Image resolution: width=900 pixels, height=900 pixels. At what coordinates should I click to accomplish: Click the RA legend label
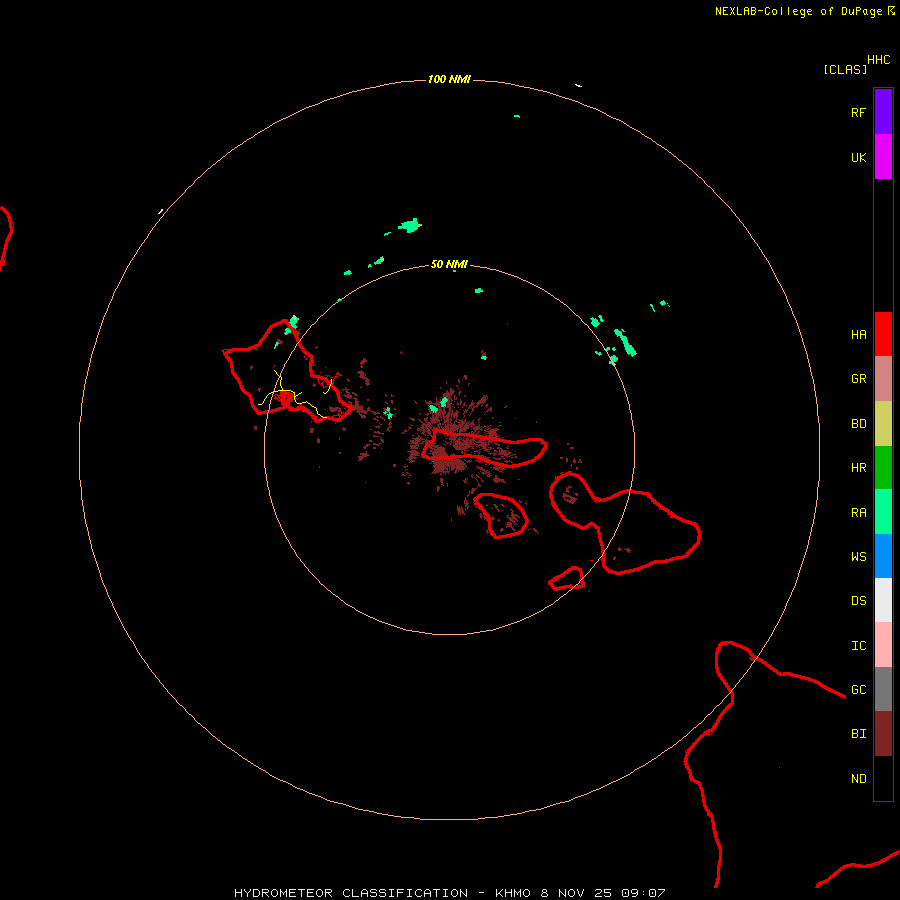tap(858, 513)
